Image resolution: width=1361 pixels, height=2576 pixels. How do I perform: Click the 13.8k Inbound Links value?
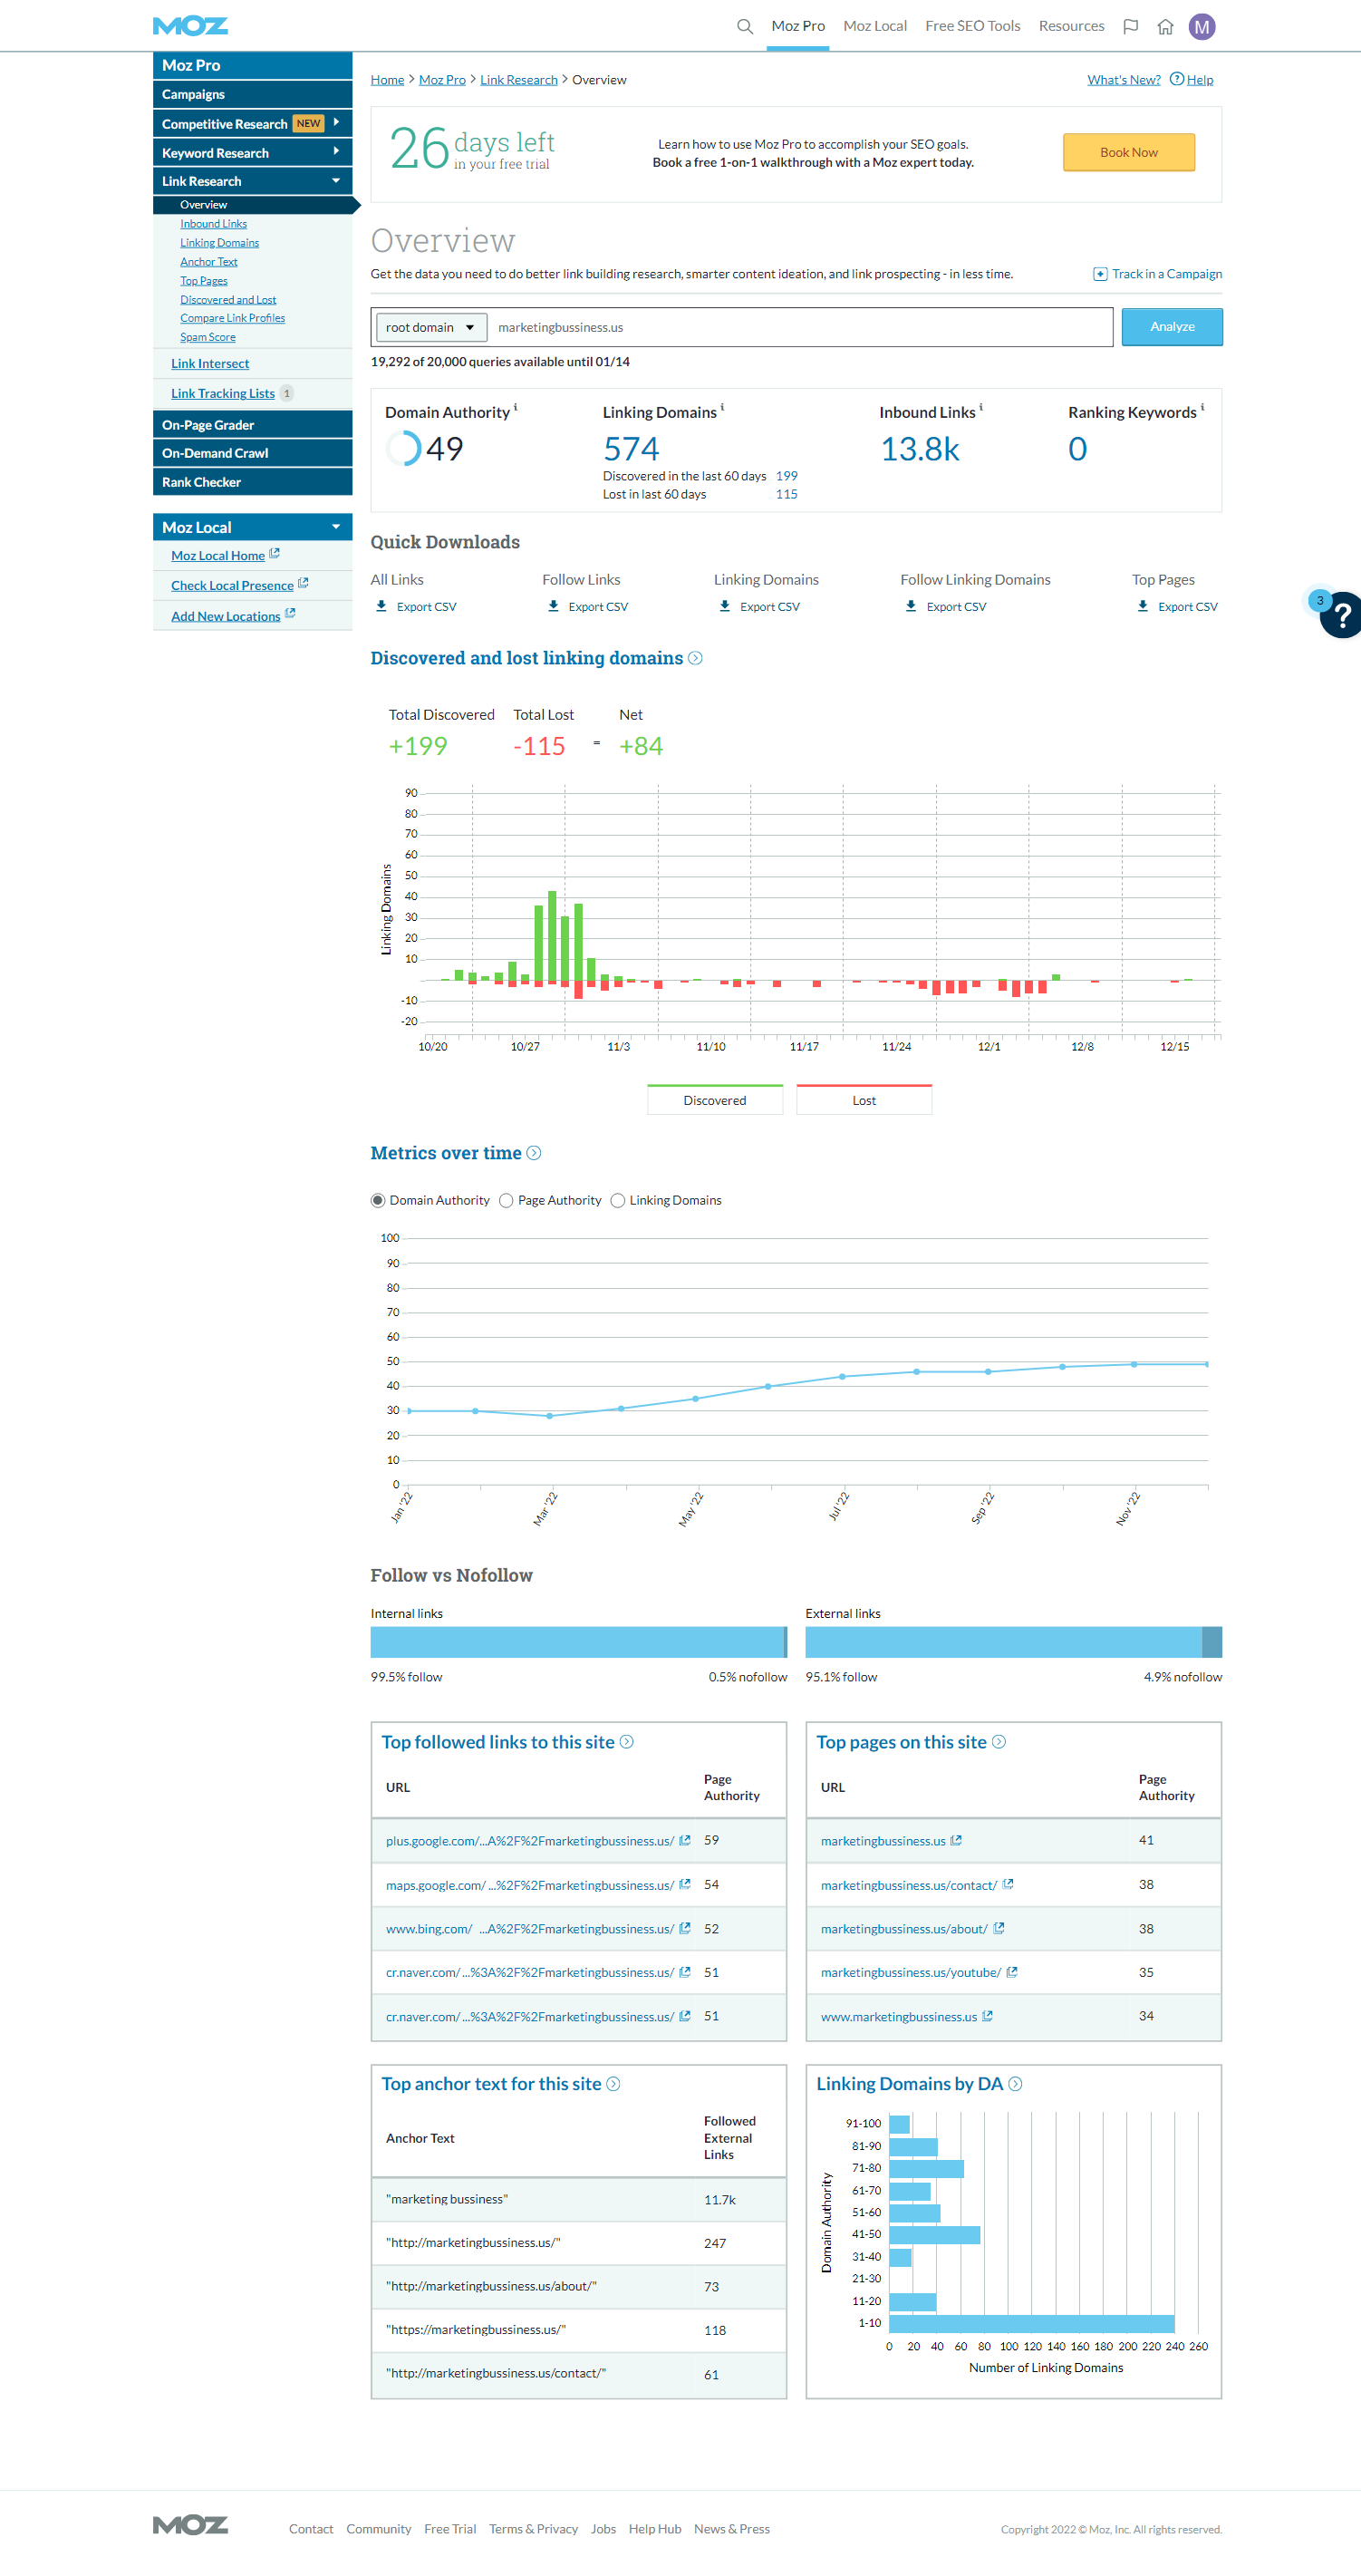click(x=920, y=449)
